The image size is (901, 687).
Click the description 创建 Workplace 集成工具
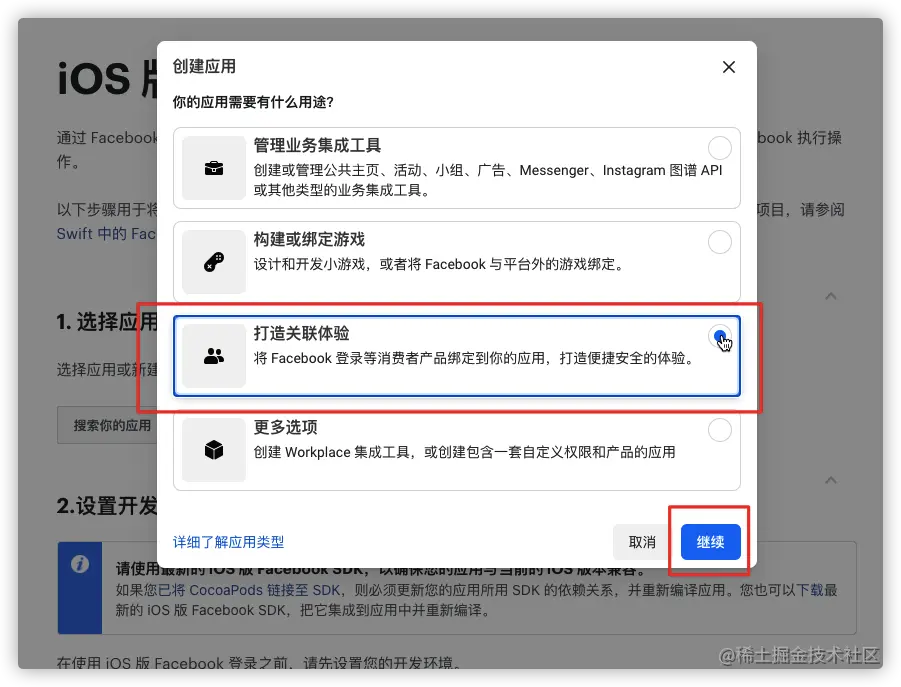[464, 452]
